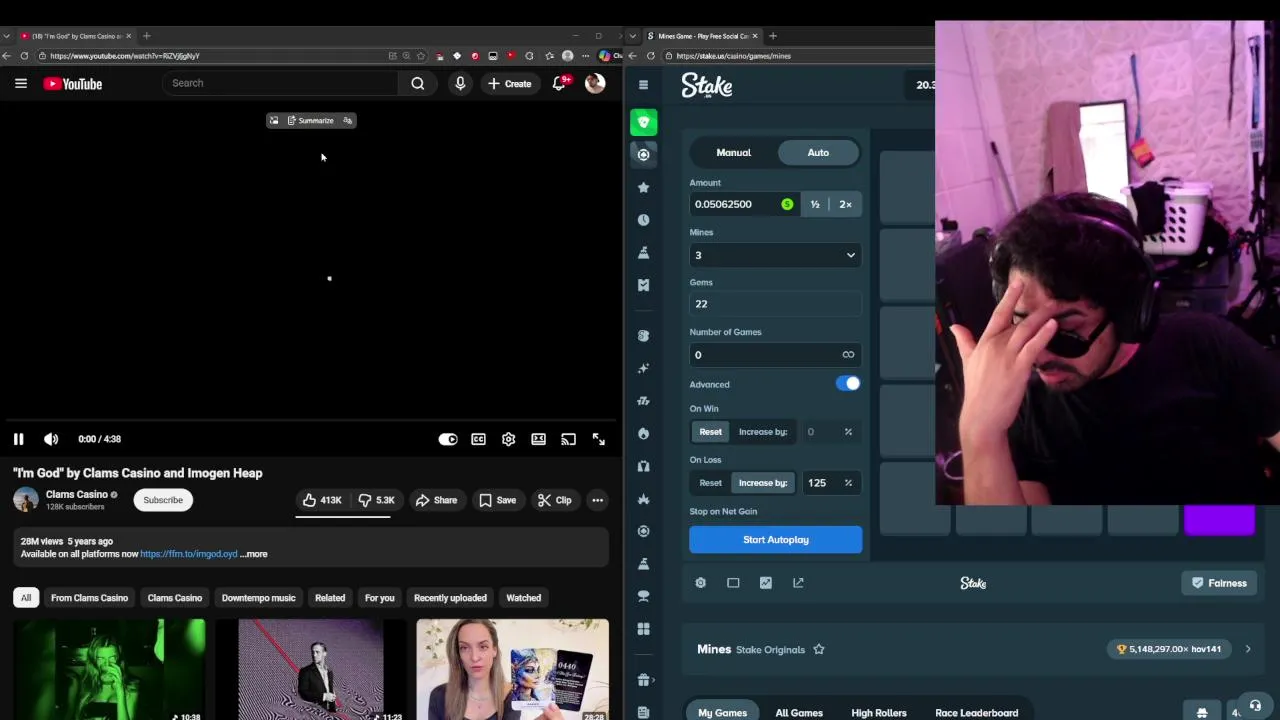Favourite Mines with the star icon
Screen dimensions: 1280x720
point(819,649)
